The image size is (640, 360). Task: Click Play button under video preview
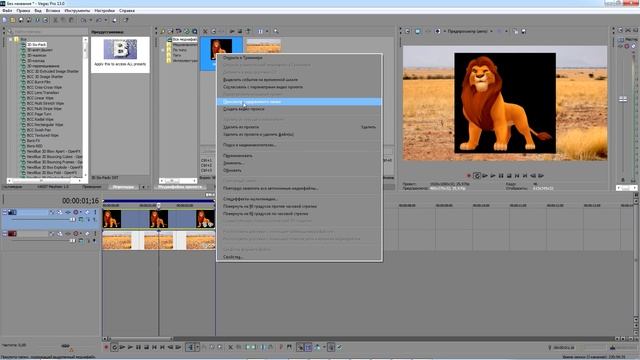click(493, 176)
